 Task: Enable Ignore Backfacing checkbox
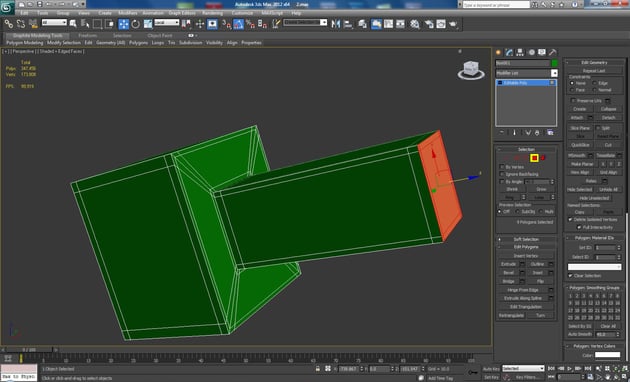(x=502, y=174)
